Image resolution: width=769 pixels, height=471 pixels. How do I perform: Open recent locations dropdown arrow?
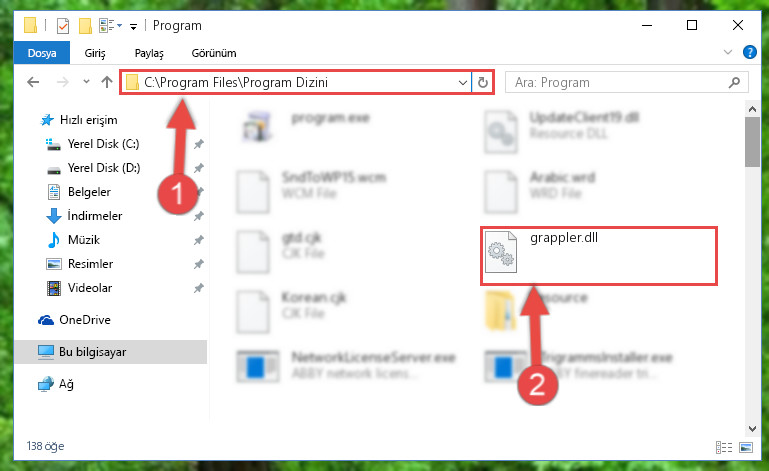pyautogui.click(x=86, y=82)
